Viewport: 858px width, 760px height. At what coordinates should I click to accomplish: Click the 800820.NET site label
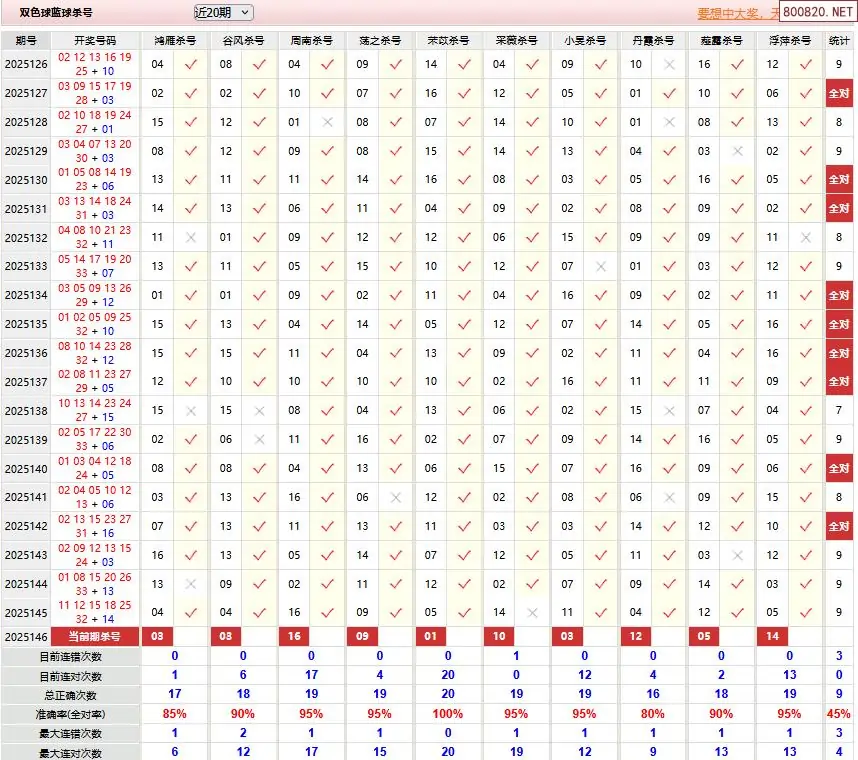coord(817,12)
